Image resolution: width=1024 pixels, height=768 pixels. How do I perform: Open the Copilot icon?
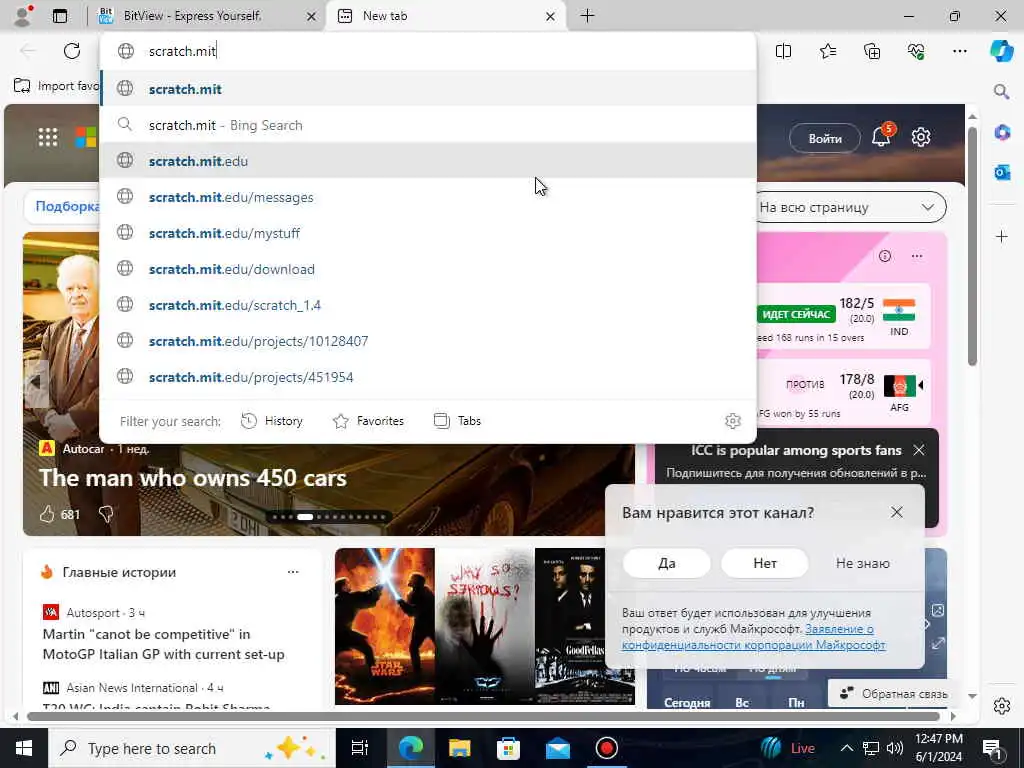click(x=1001, y=51)
